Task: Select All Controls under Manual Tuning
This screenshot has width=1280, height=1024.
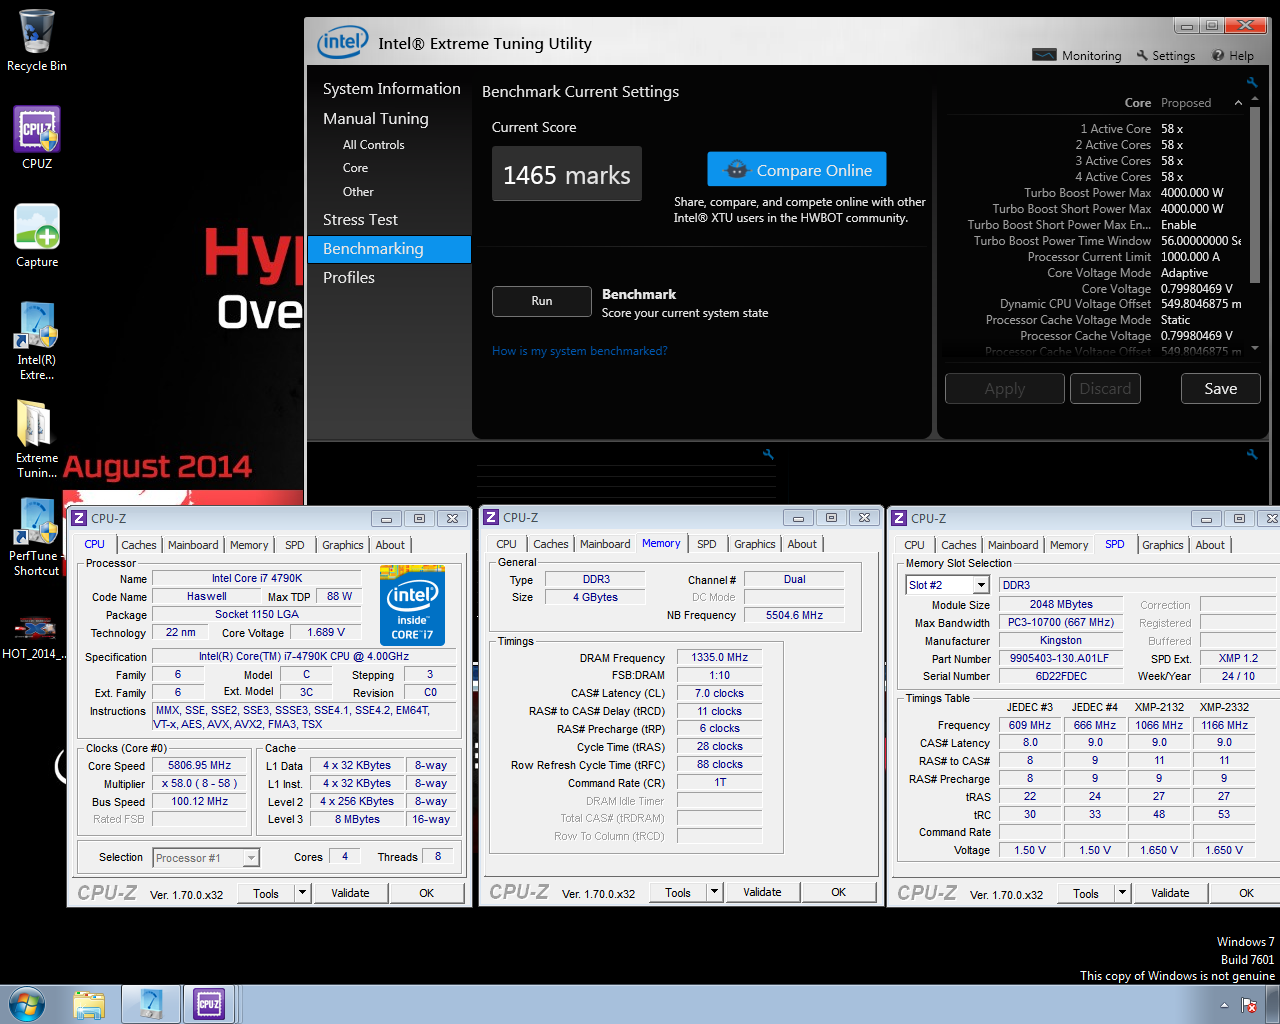Action: [374, 145]
